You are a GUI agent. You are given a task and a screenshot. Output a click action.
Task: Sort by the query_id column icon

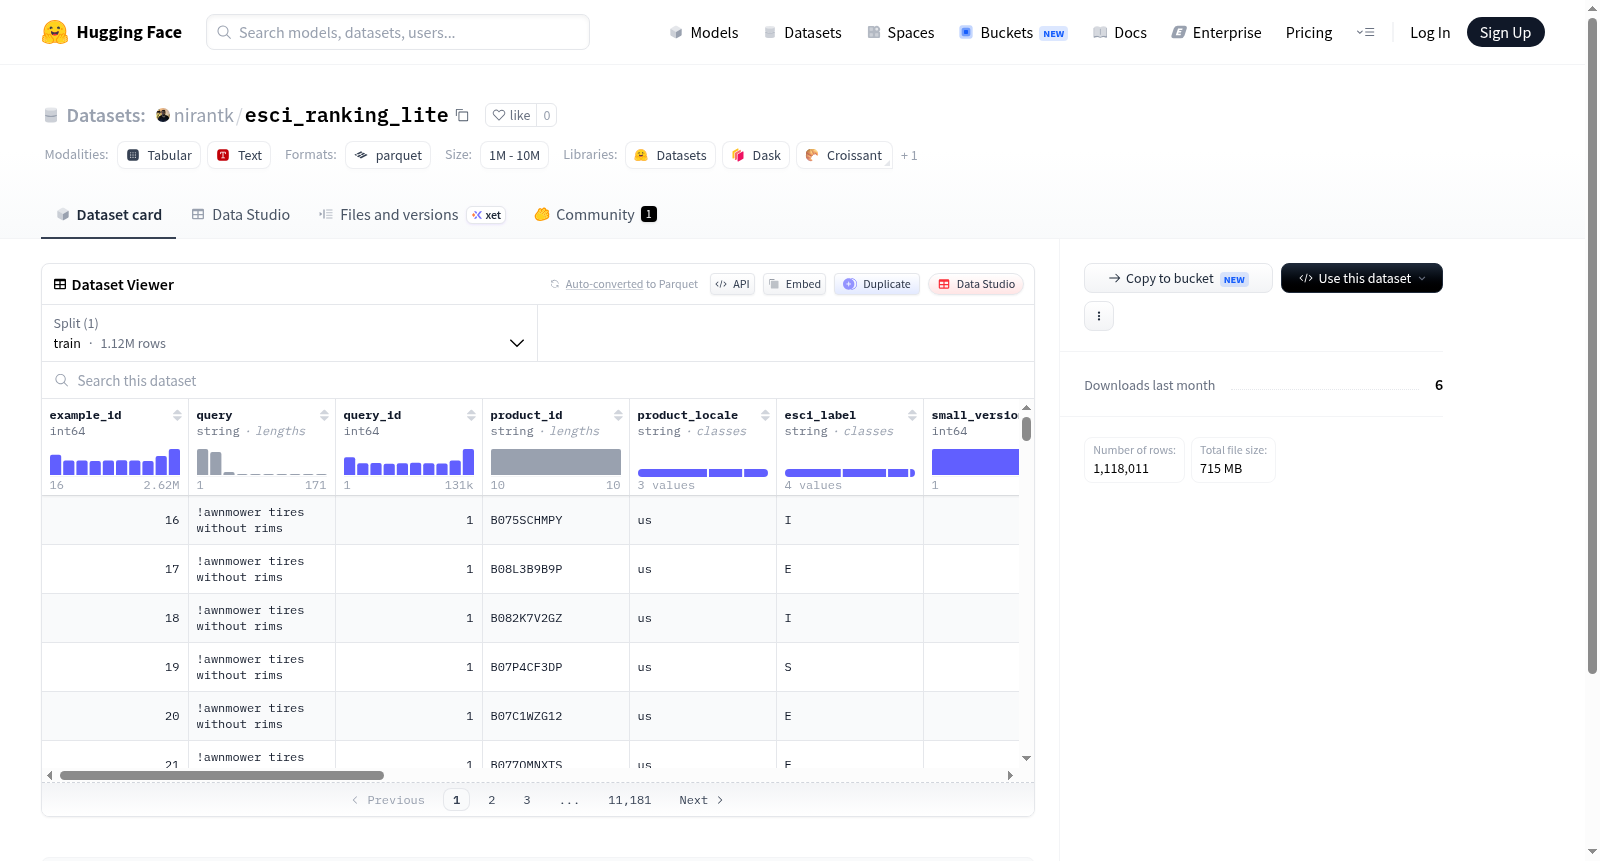(x=471, y=415)
